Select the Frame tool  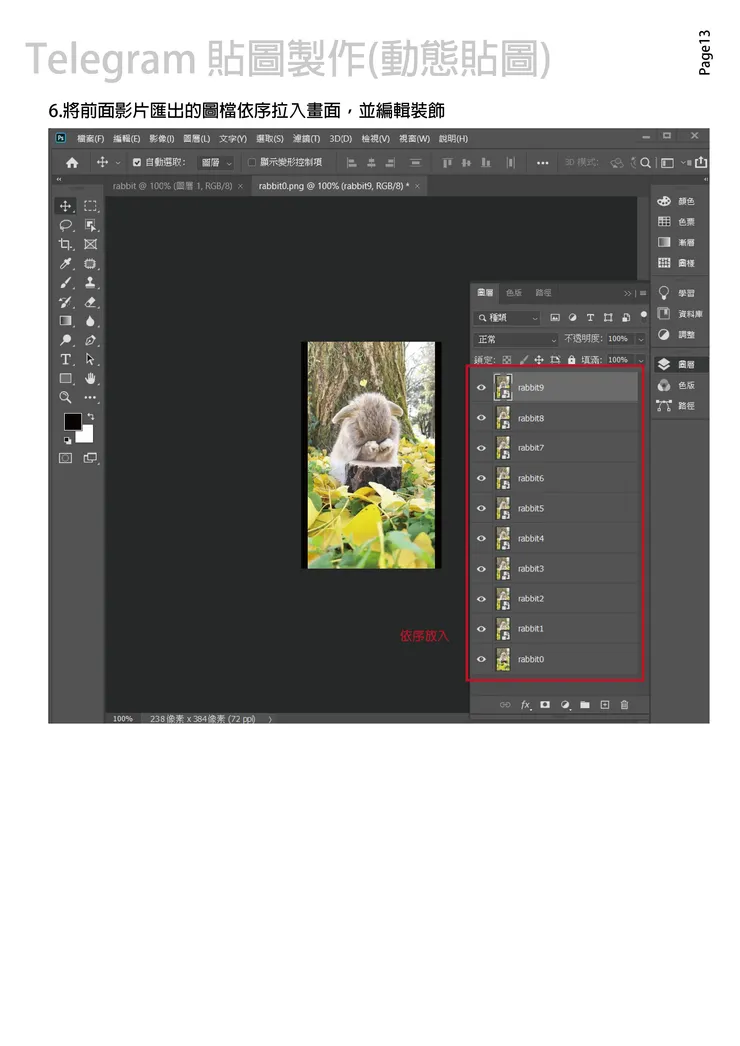[91, 244]
